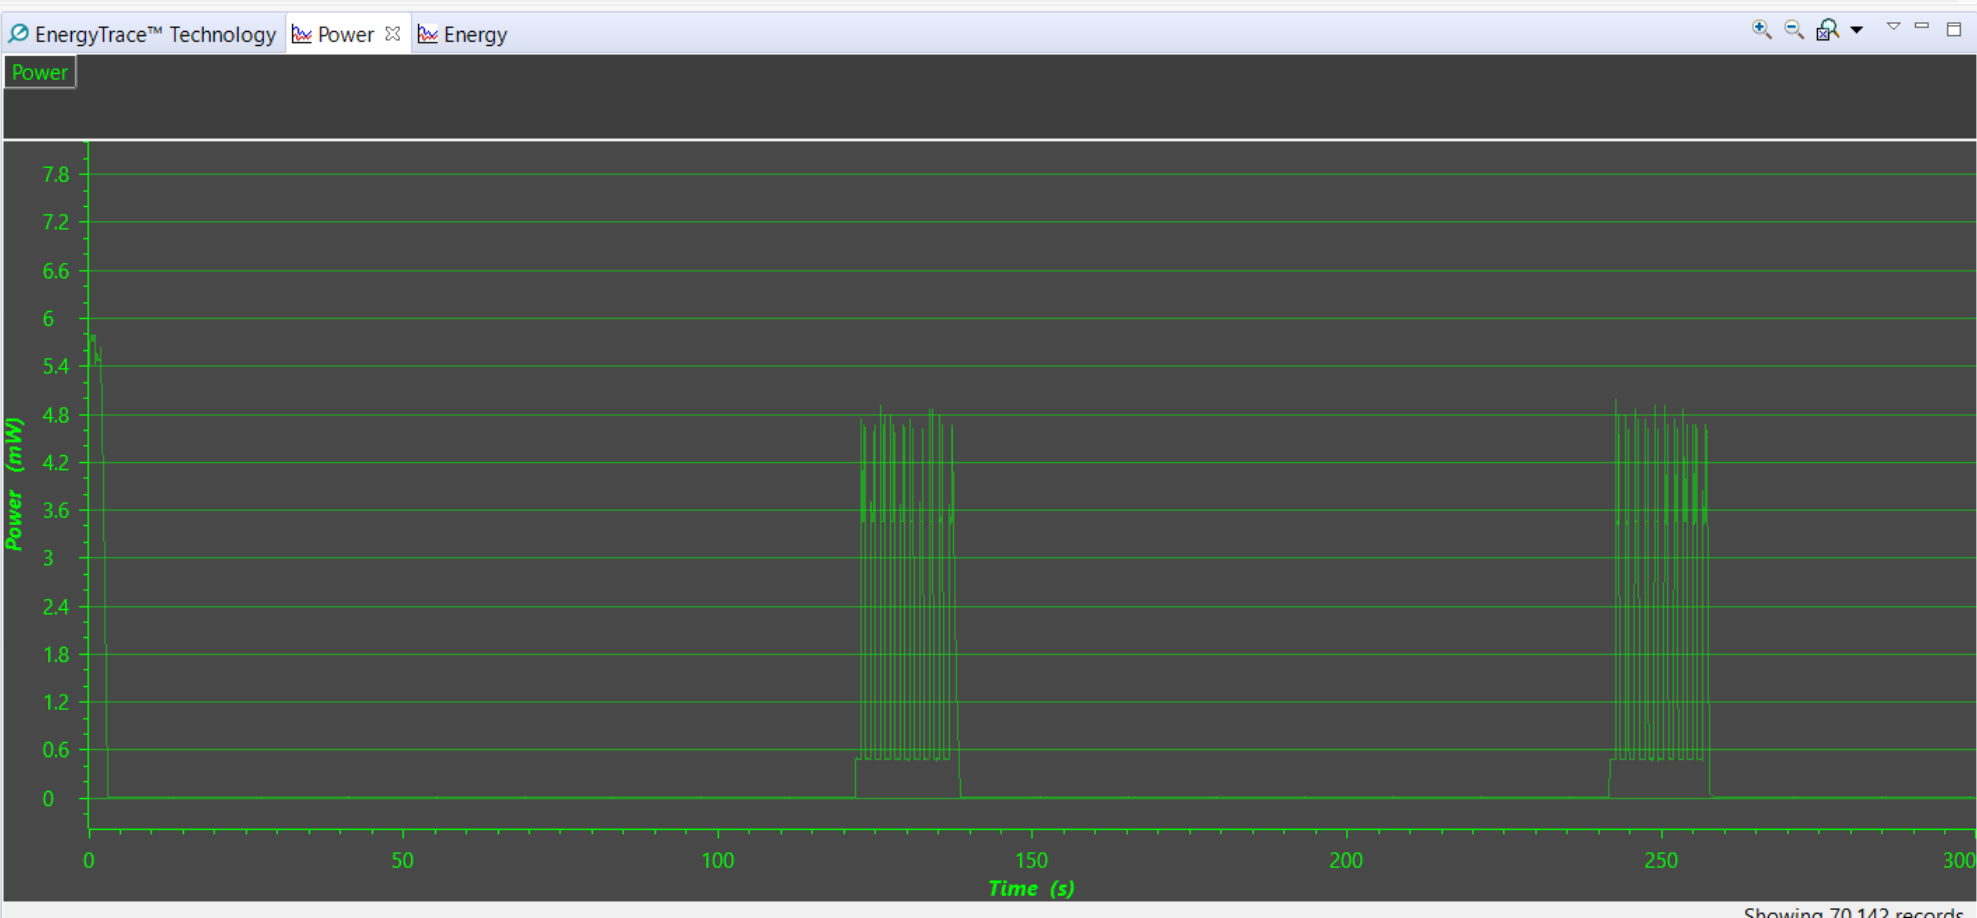Screen dimensions: 1977x918
Task: Minimize the Power view panel
Action: click(1922, 27)
